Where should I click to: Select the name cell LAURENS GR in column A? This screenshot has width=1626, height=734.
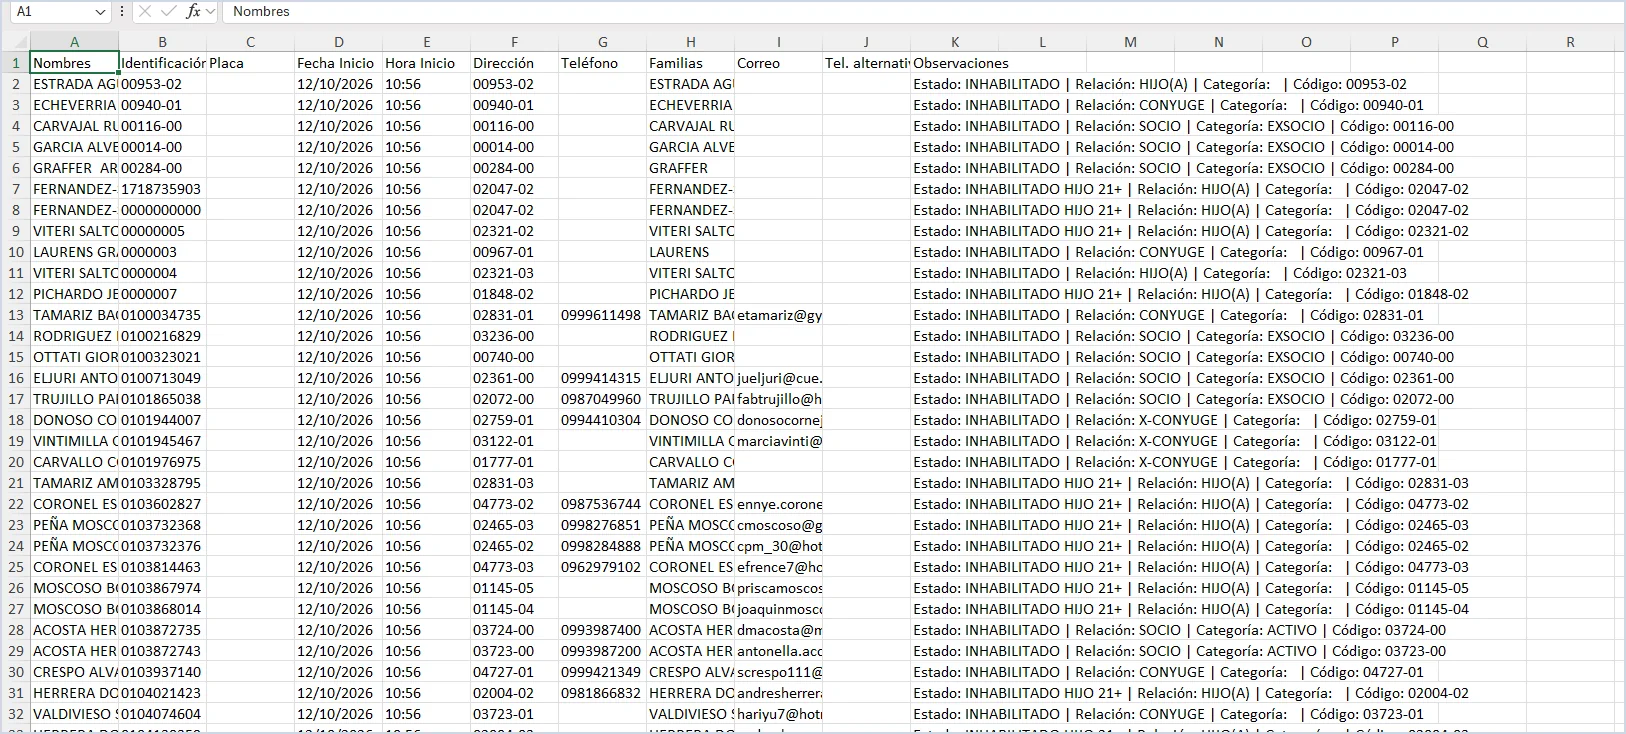[74, 252]
